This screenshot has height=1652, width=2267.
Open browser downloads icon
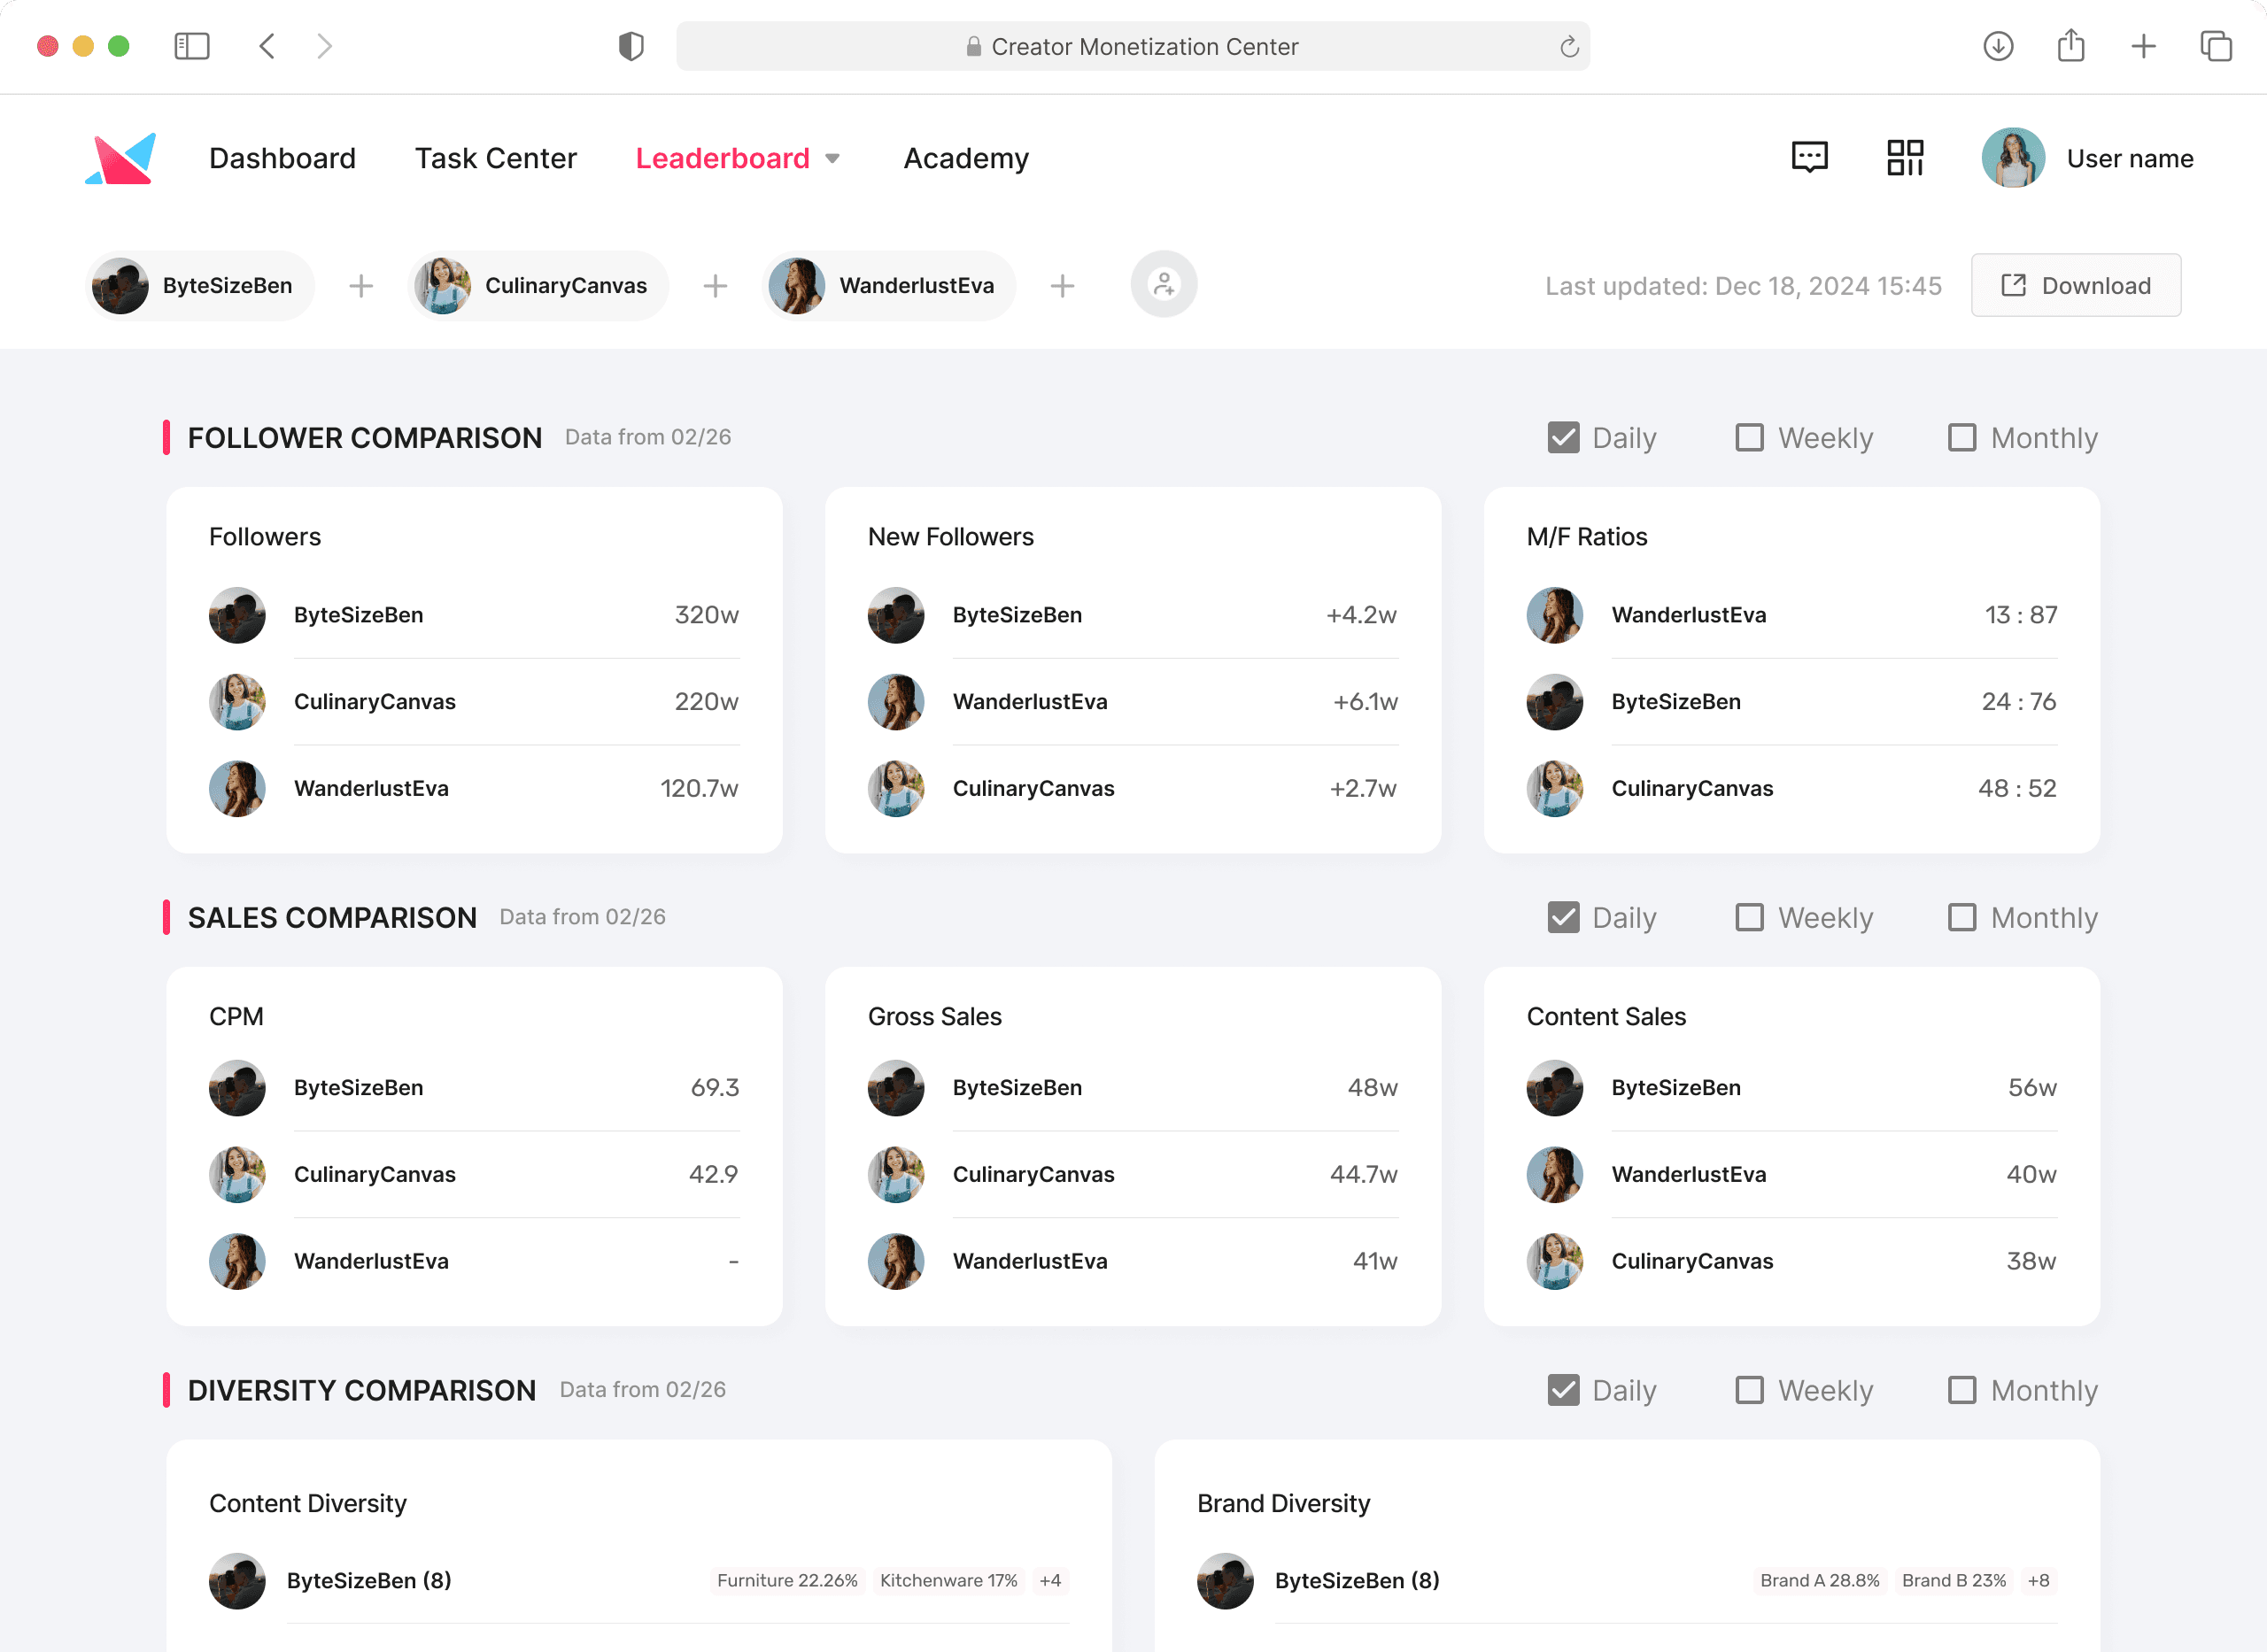tap(1998, 46)
